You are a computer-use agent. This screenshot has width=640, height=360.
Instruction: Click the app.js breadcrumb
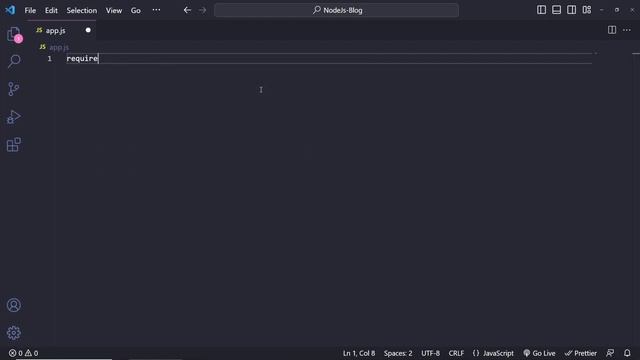tap(55, 47)
